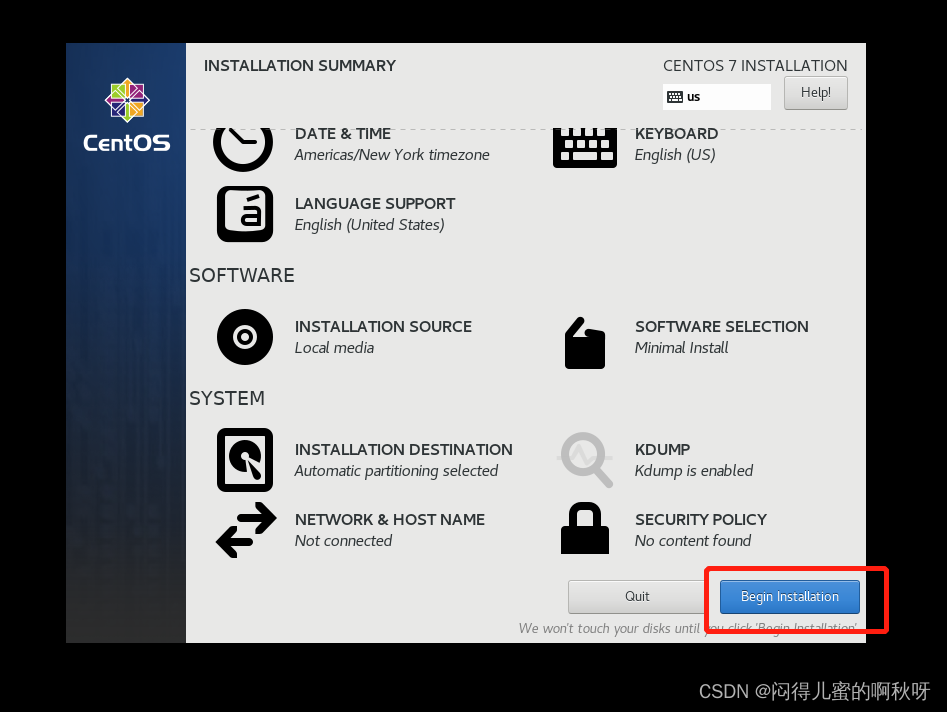Viewport: 947px width, 712px height.
Task: Select LANGUAGE SUPPORT option
Action: pyautogui.click(x=375, y=204)
